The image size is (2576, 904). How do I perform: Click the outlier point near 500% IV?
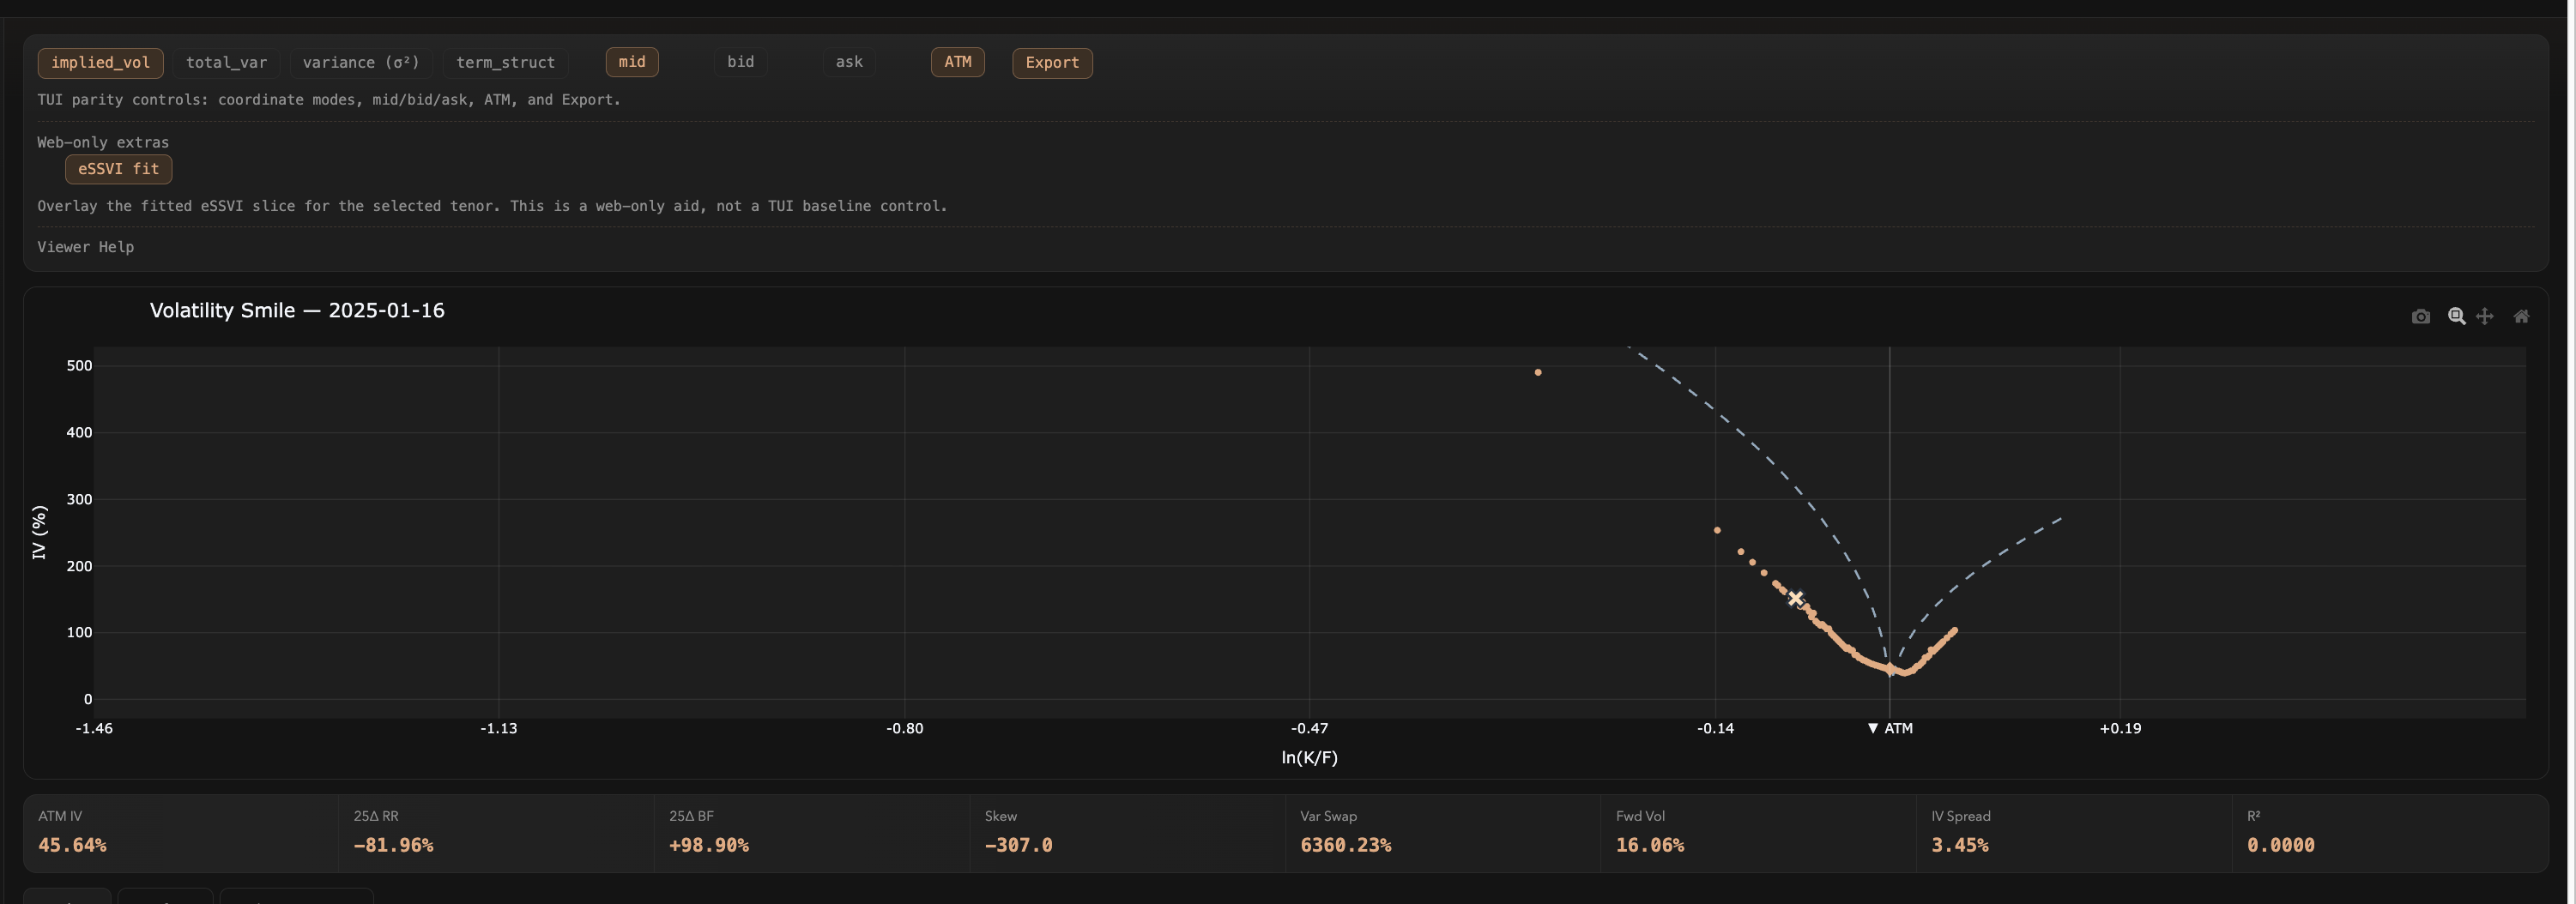point(1538,373)
